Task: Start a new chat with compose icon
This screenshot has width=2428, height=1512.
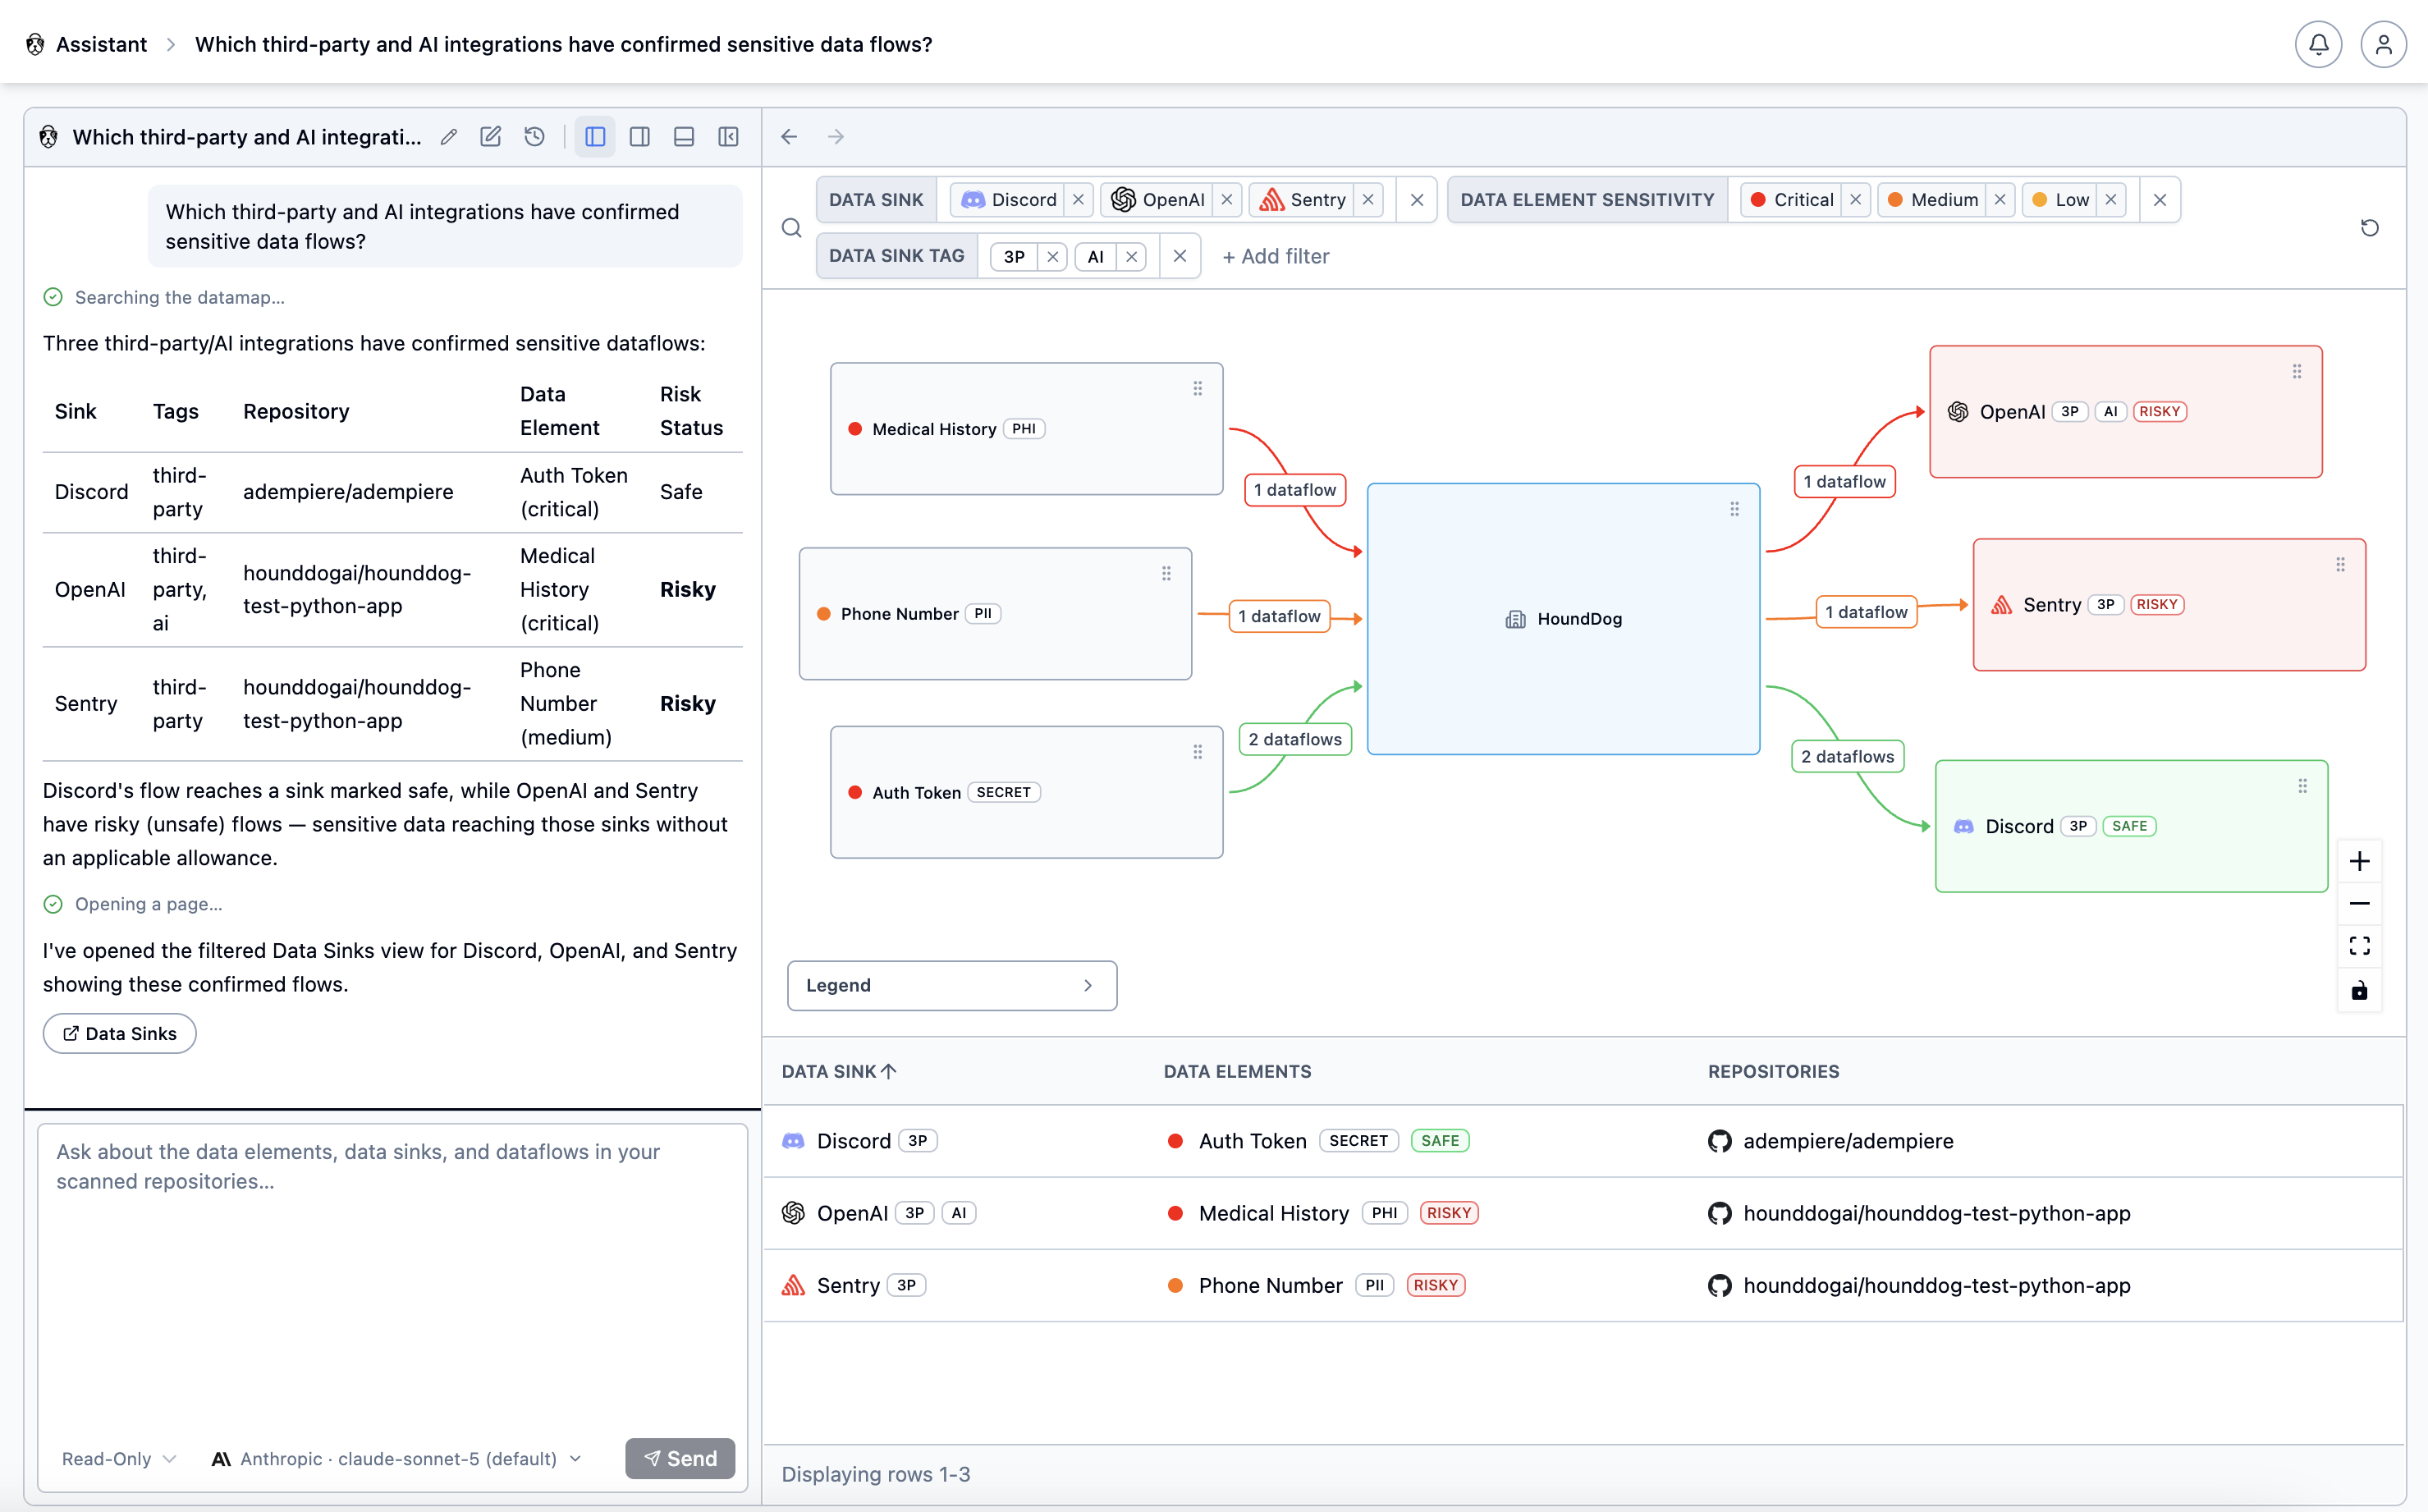Action: click(490, 137)
